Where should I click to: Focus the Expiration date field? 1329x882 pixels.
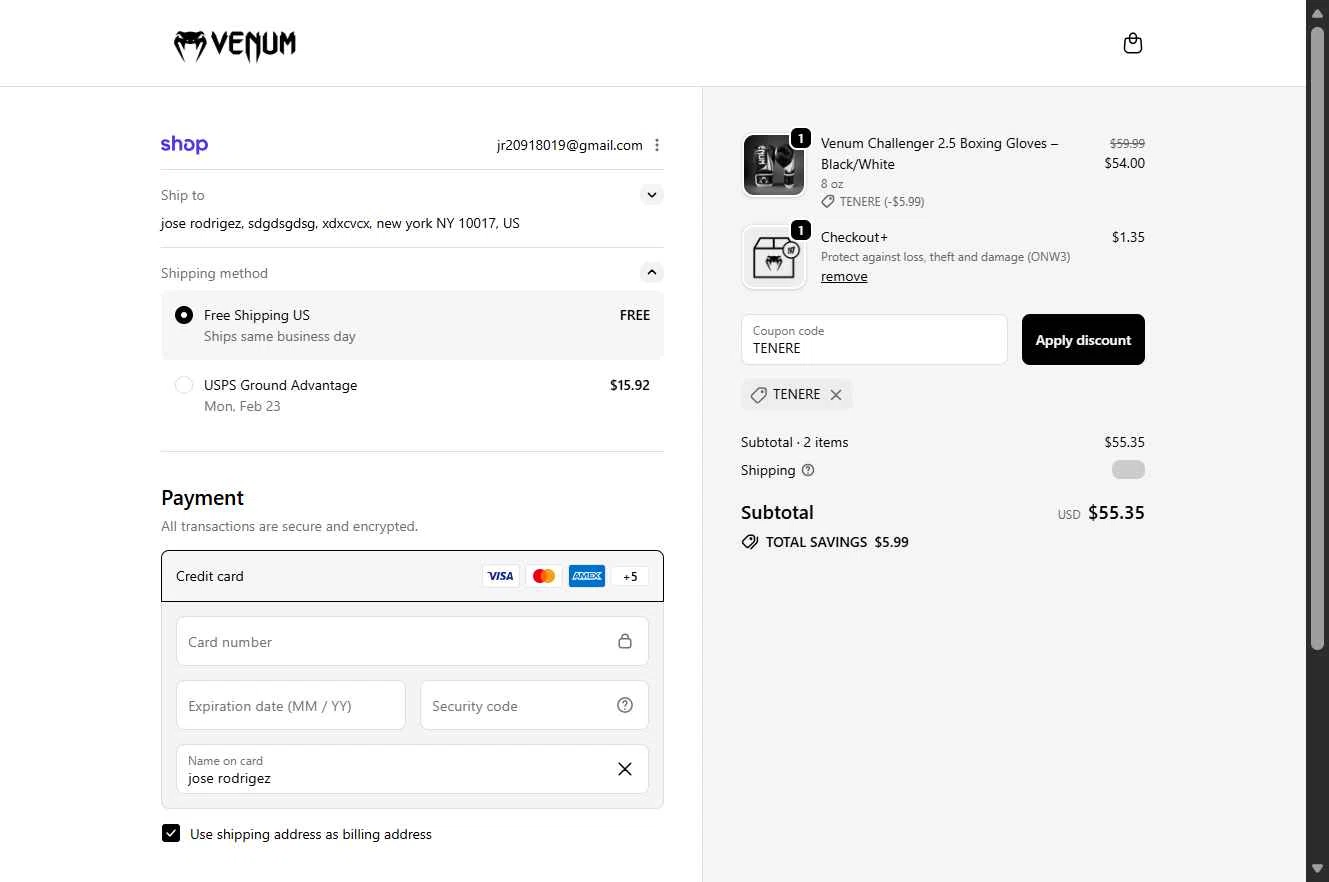coord(291,705)
